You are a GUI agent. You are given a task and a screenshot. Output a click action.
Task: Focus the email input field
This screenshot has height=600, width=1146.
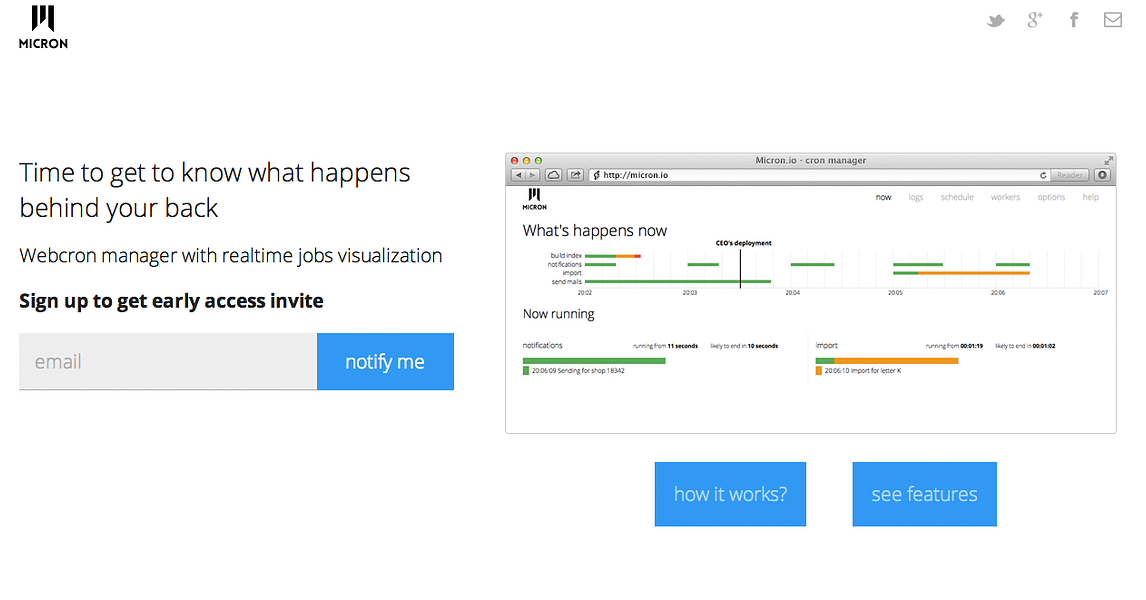coord(168,361)
